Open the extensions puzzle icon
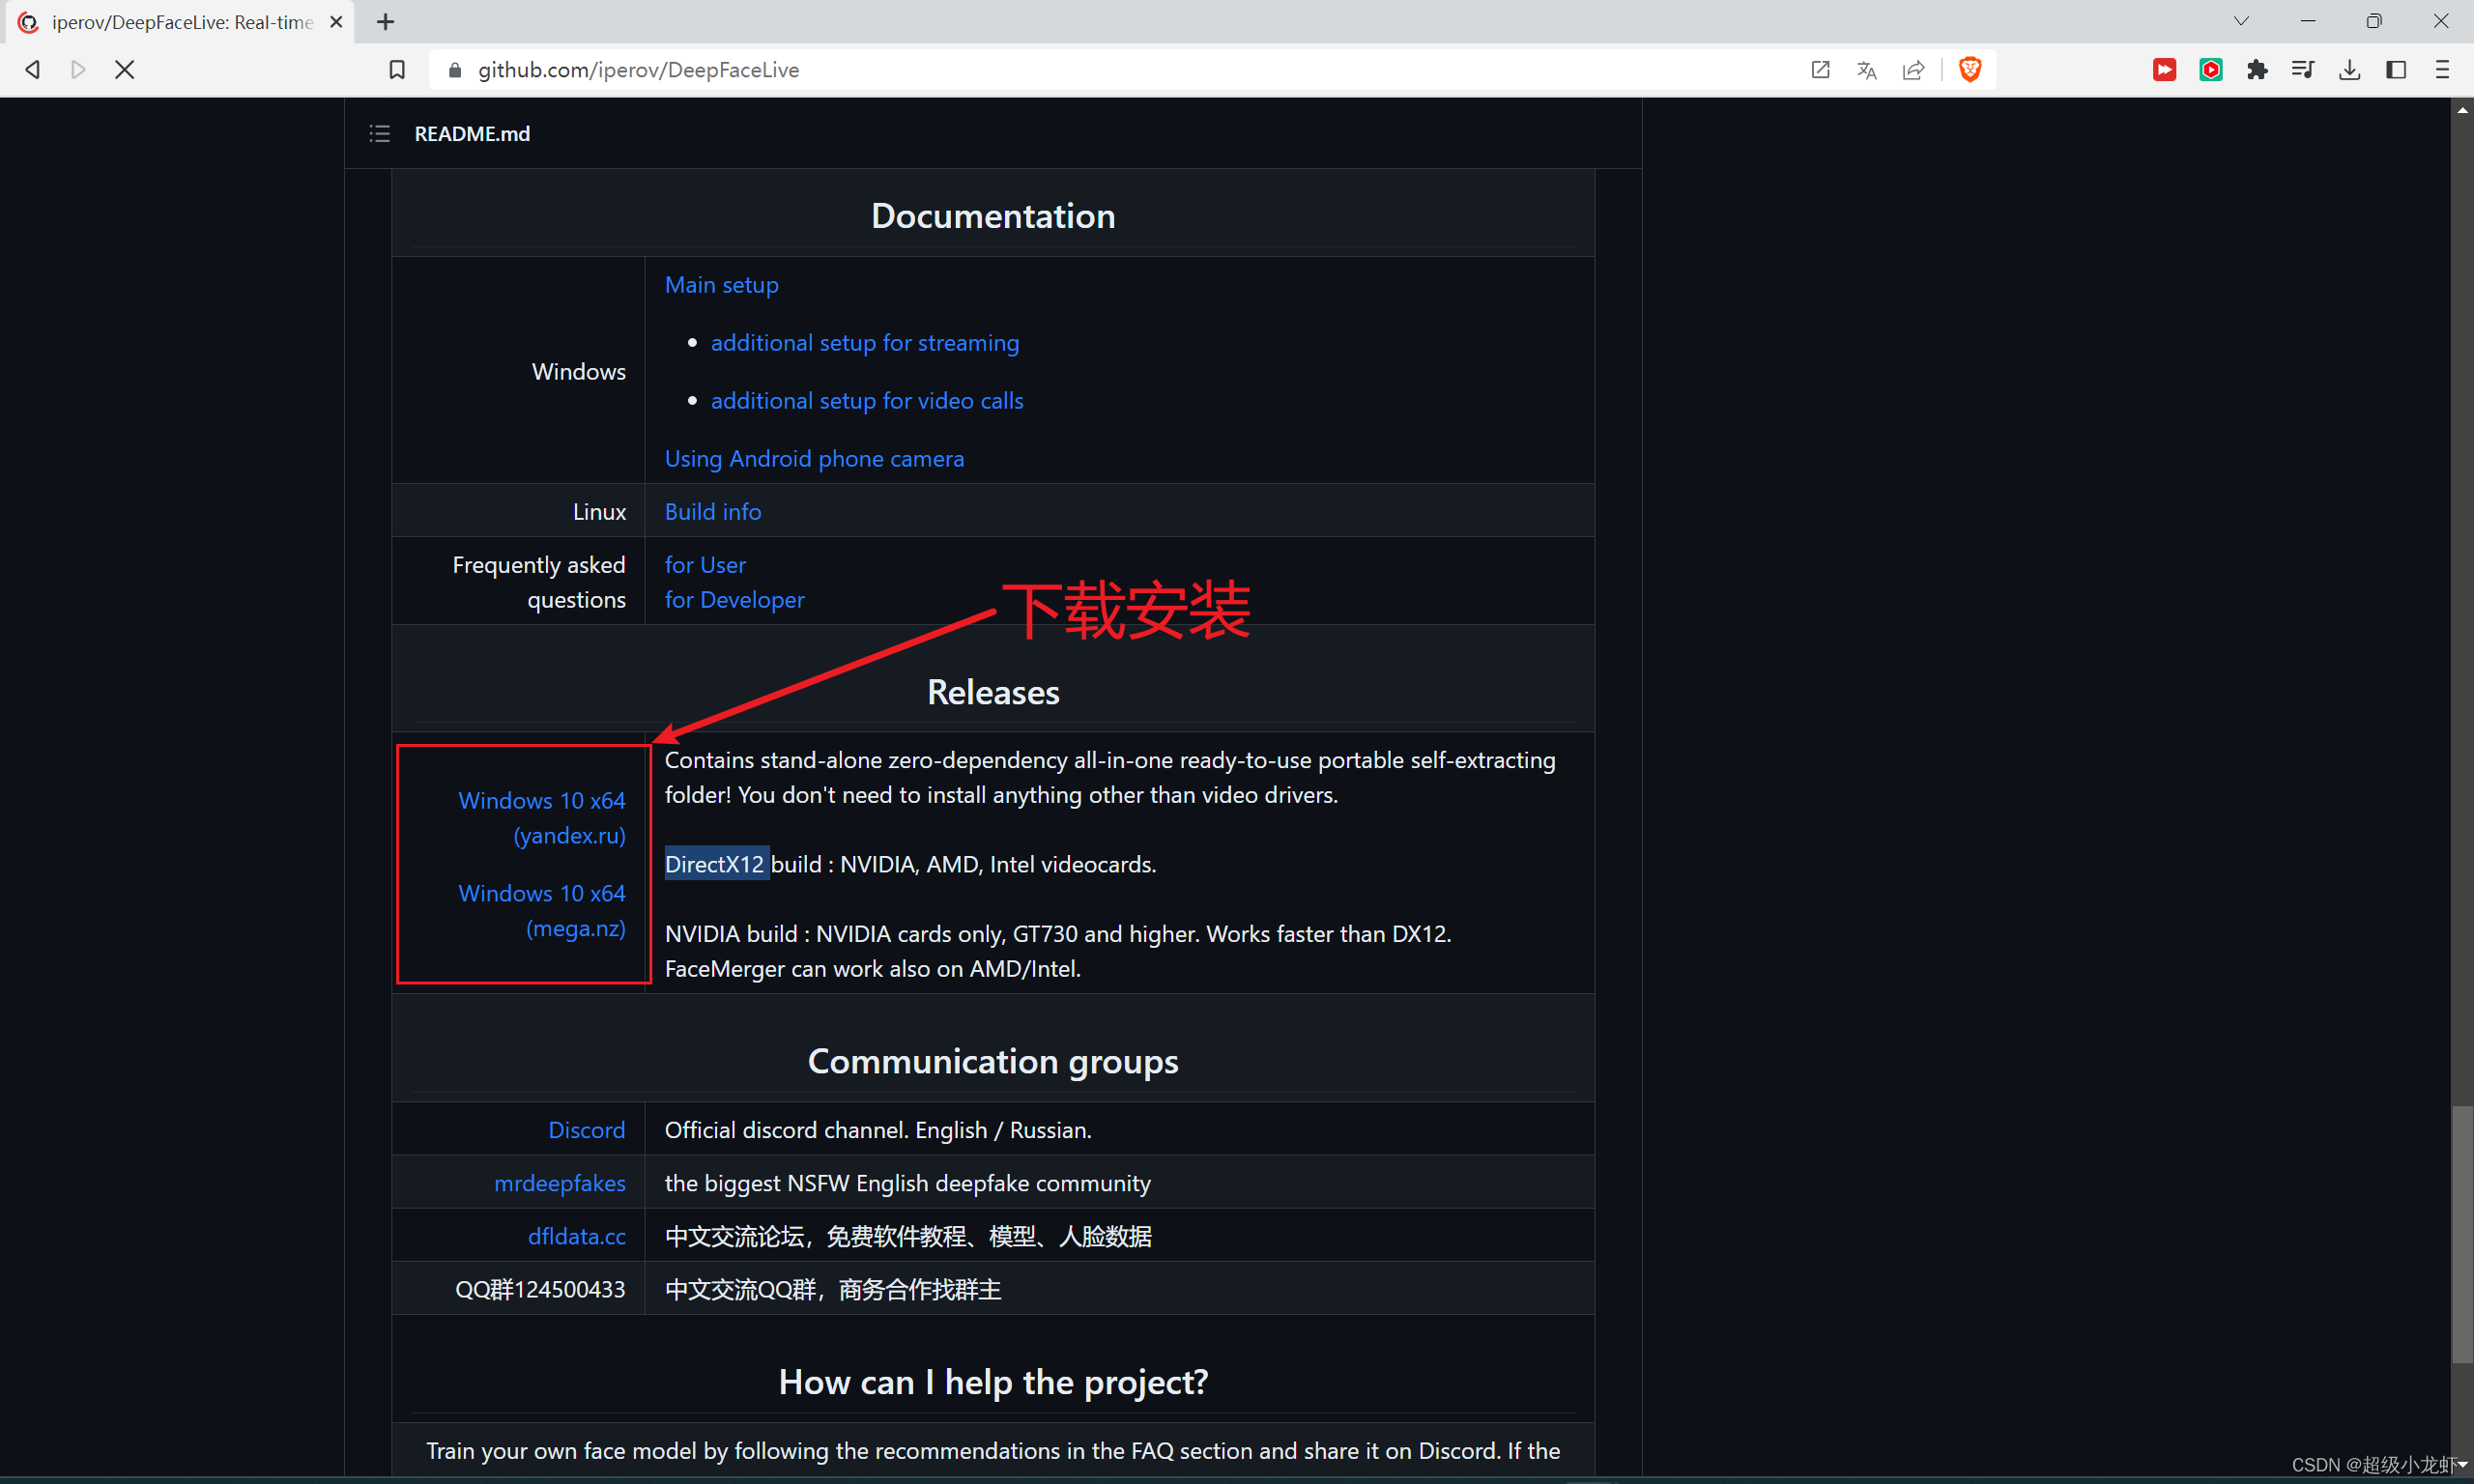This screenshot has height=1484, width=2474. coord(2257,70)
